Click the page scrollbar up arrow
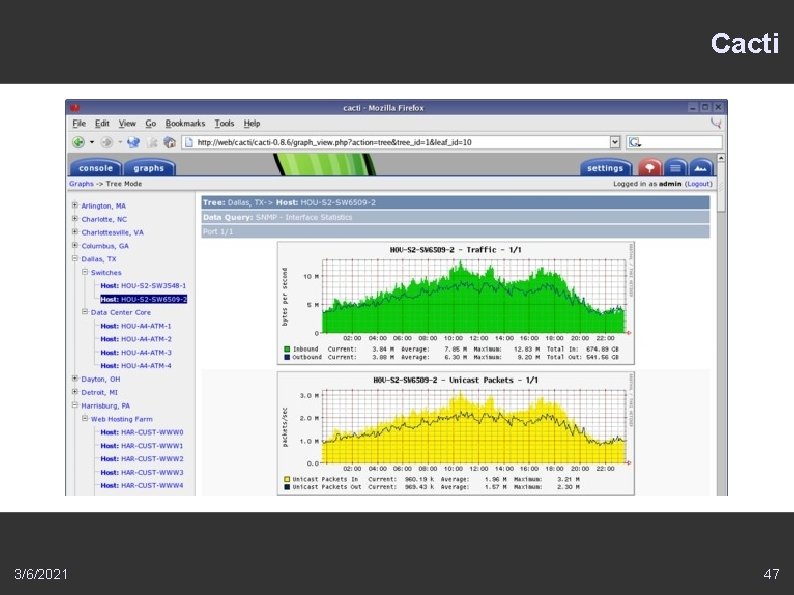Screen dimensions: 794x595 point(721,158)
